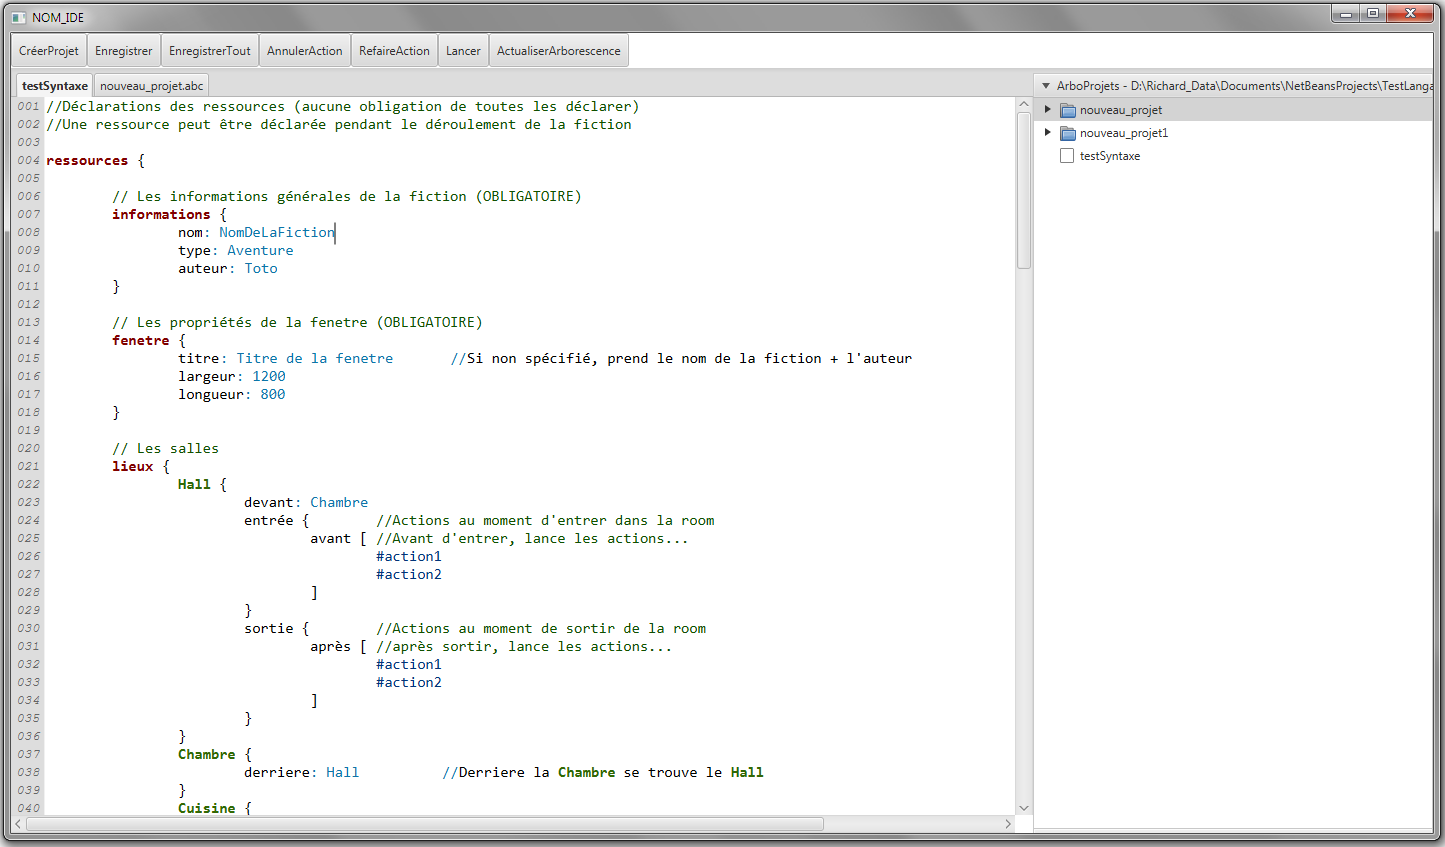Click the folder icon beside nouveau_projet
The image size is (1445, 847).
click(x=1067, y=109)
